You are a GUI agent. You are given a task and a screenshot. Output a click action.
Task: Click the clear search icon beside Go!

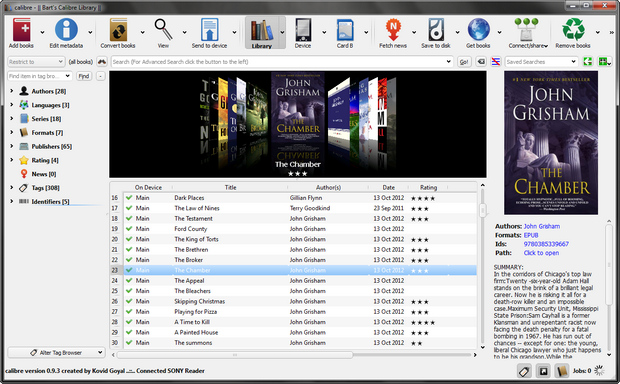(481, 62)
